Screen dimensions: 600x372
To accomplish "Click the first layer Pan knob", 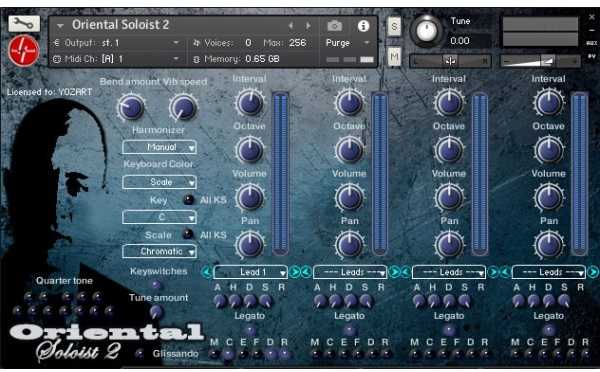I will 249,245.
